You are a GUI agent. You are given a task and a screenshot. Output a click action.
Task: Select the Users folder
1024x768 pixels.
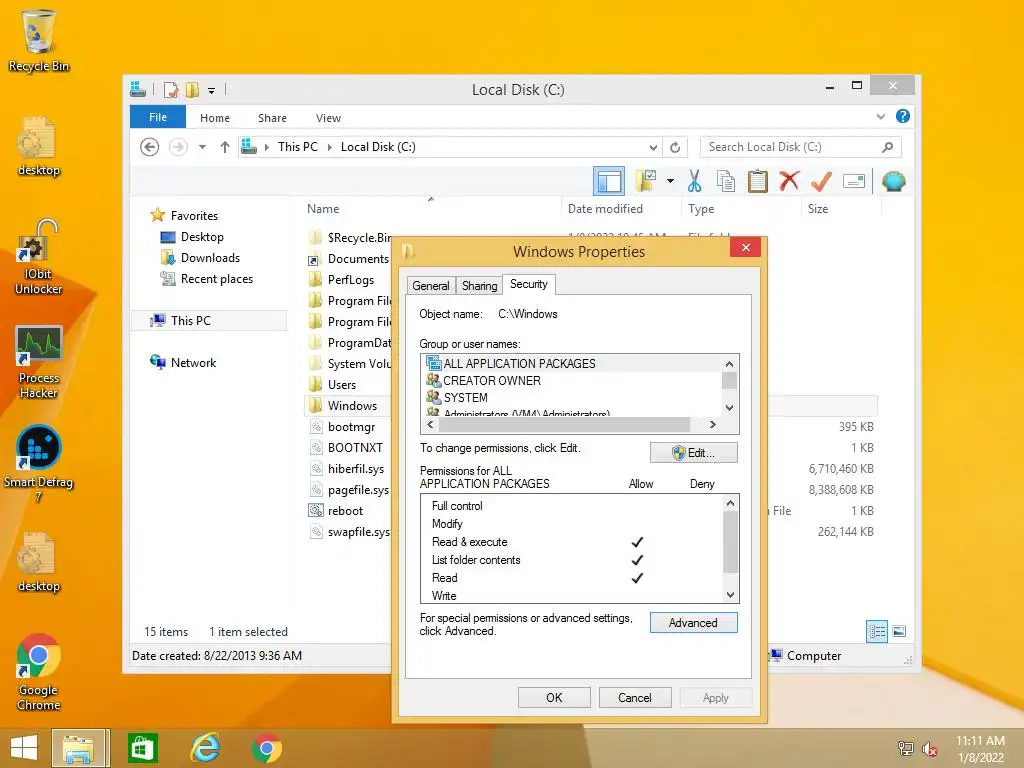click(x=342, y=385)
